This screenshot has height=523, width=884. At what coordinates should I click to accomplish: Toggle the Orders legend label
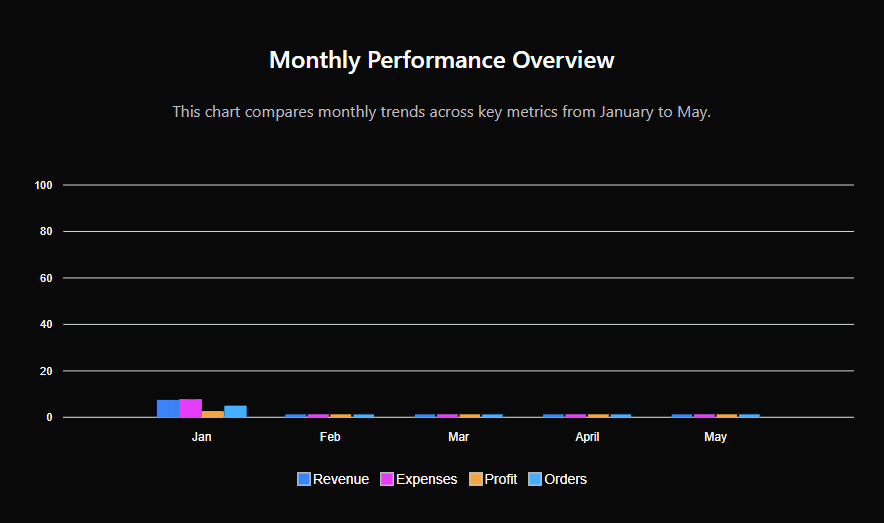click(x=566, y=479)
